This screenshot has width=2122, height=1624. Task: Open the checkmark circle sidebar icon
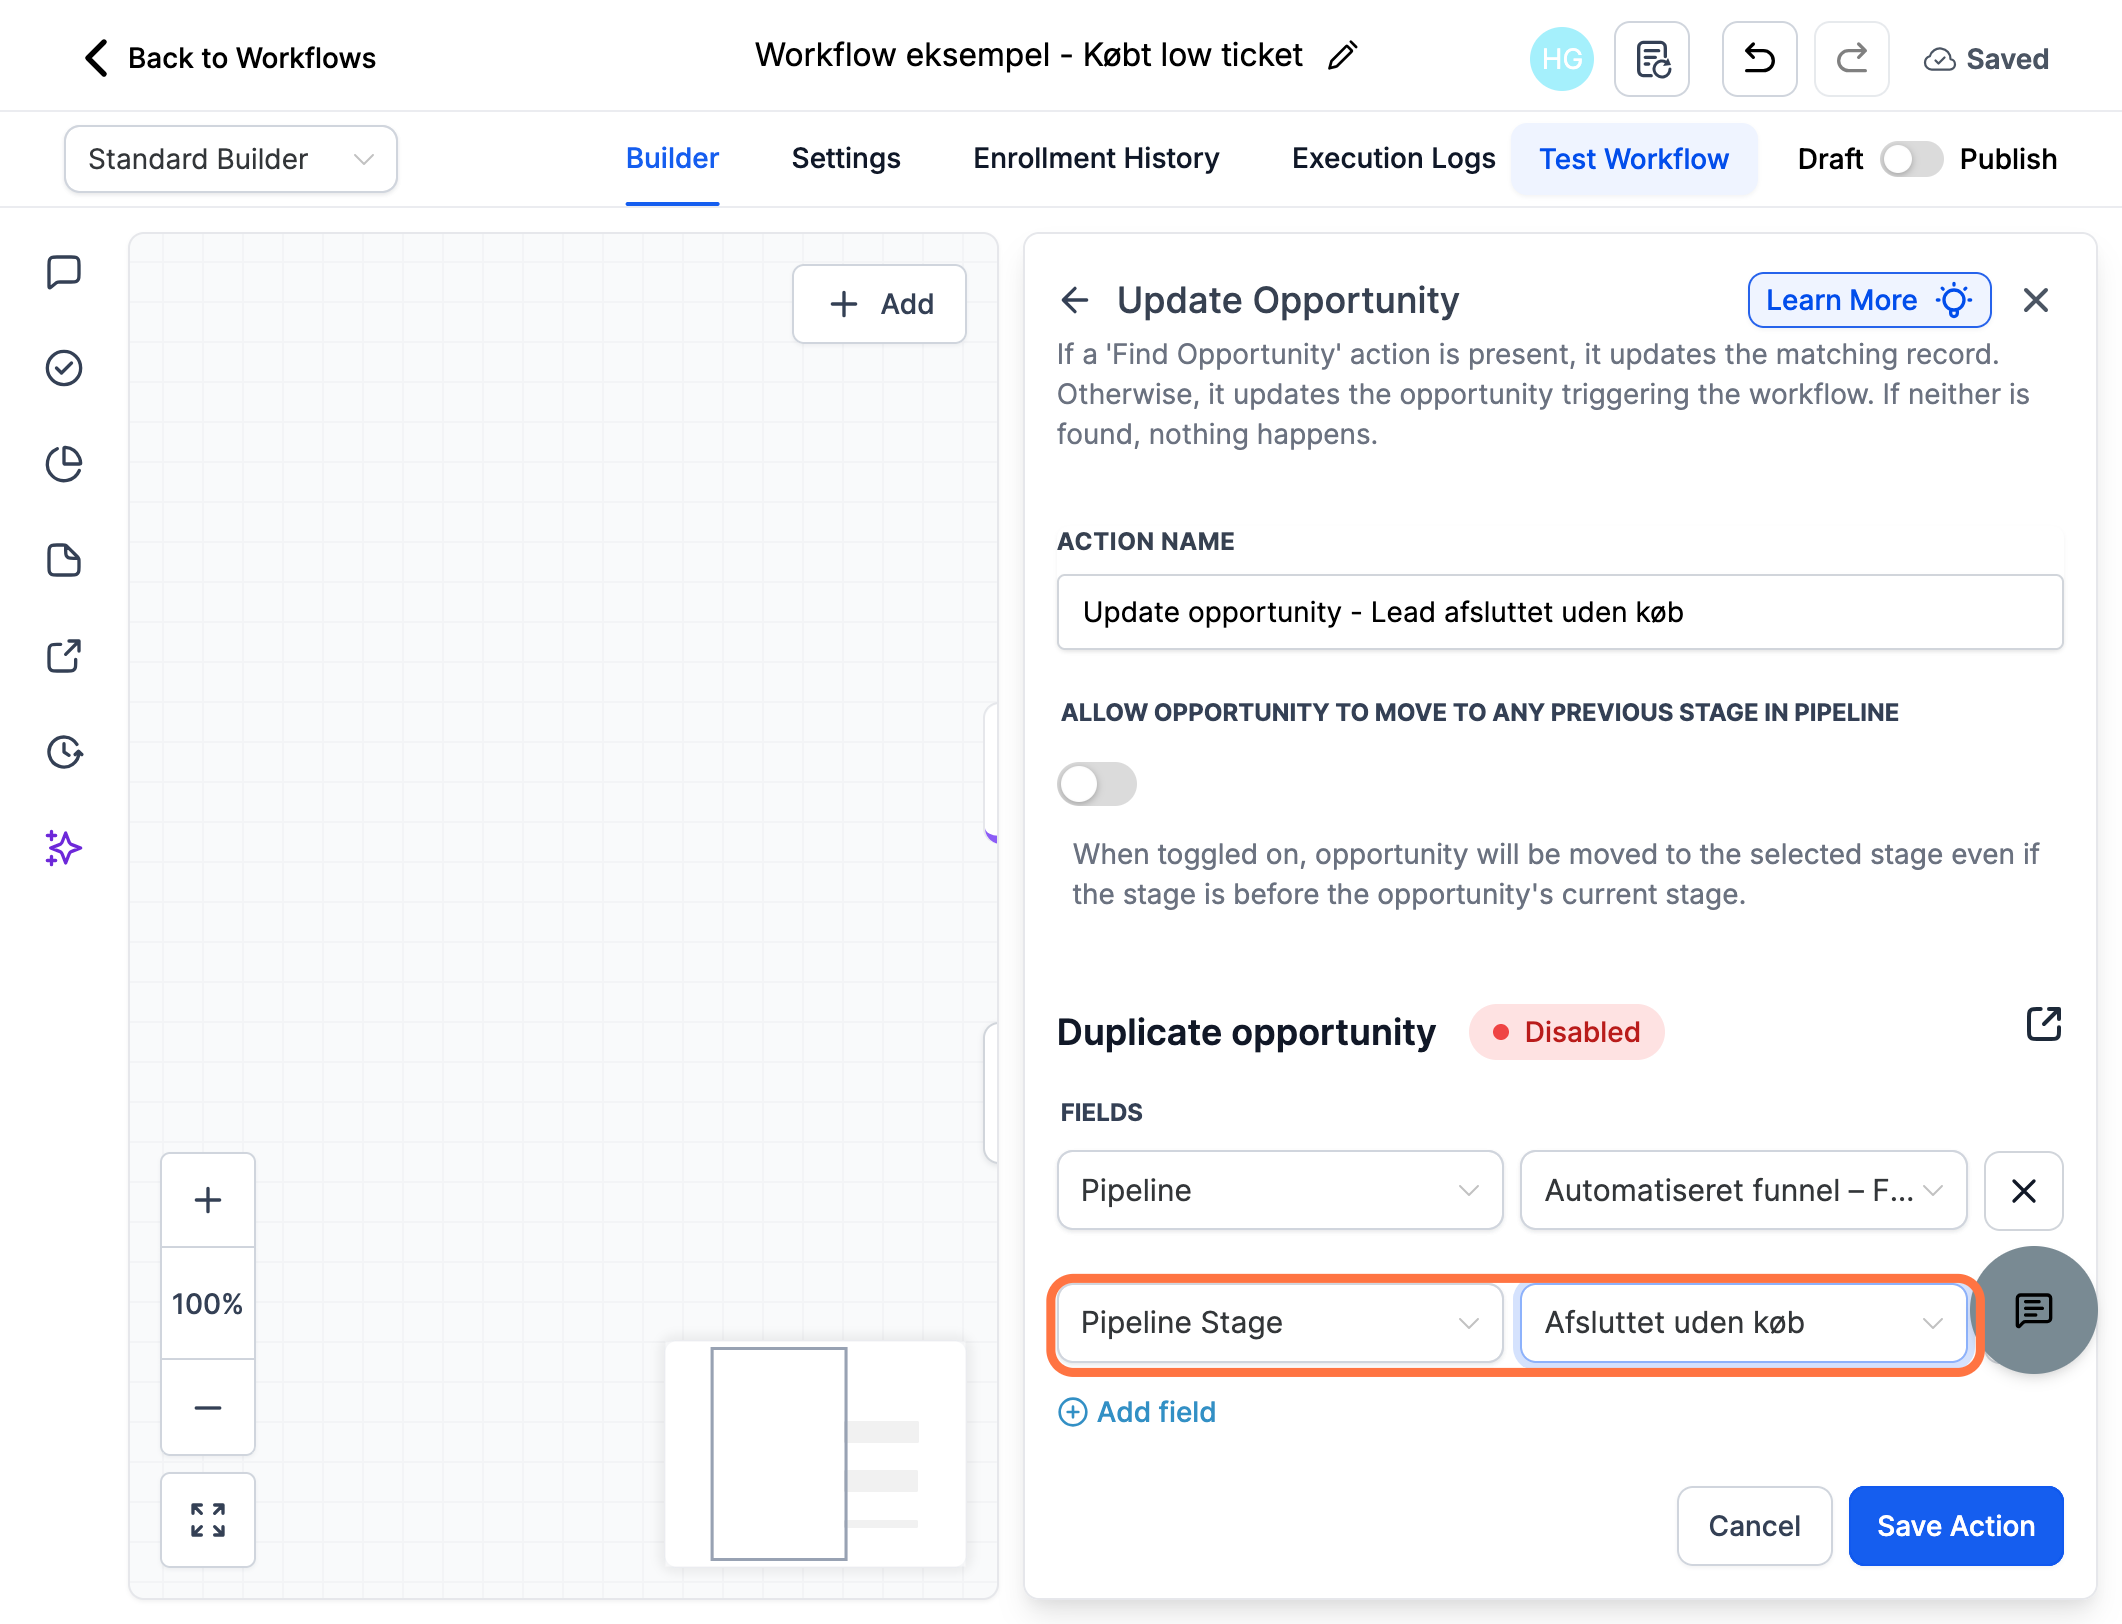(64, 368)
